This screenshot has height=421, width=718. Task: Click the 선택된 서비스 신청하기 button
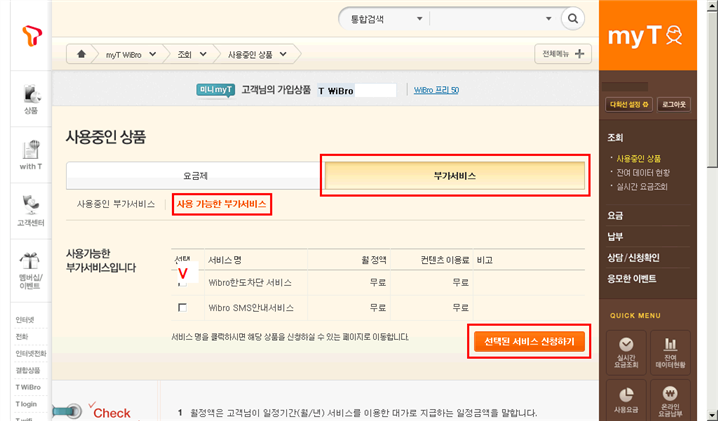coord(529,341)
